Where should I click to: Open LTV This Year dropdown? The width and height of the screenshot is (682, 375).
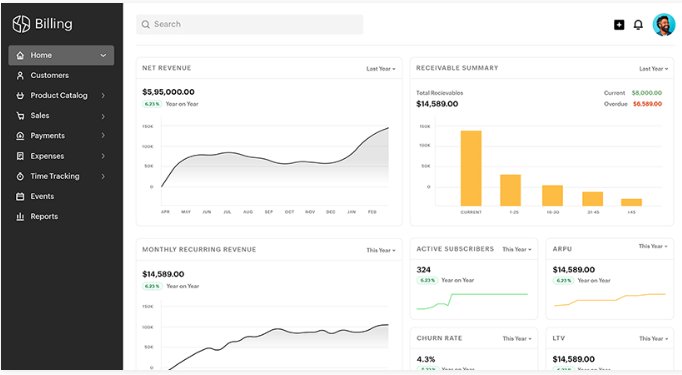tap(653, 338)
